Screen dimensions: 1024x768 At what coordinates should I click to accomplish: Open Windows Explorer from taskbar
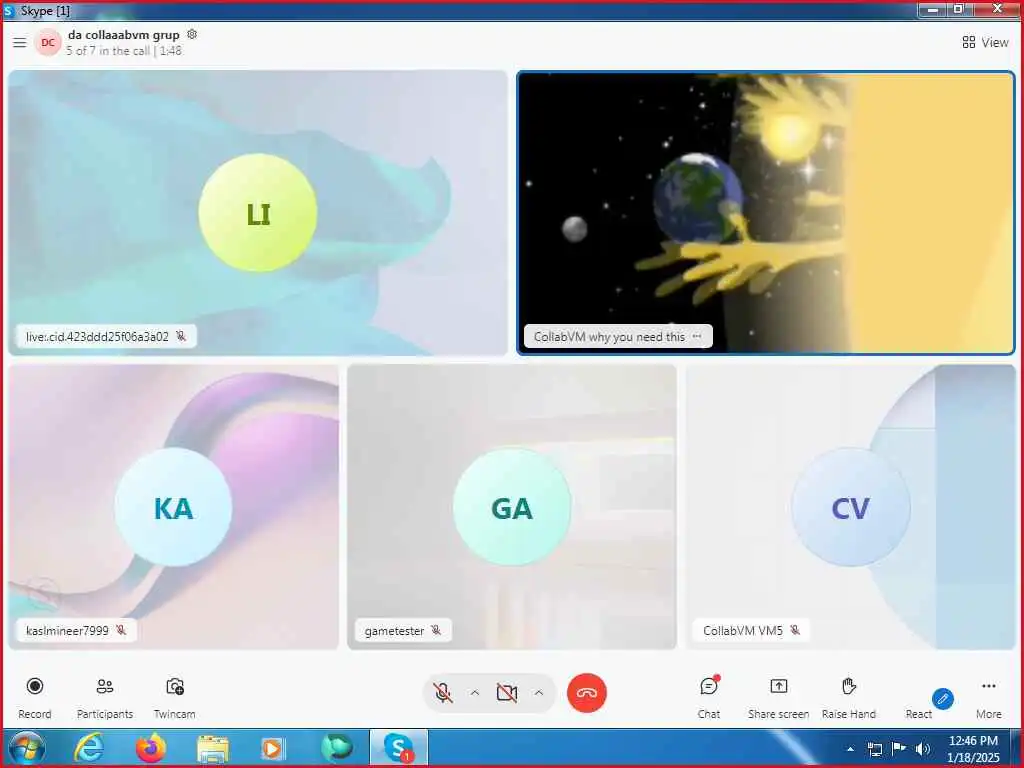click(x=213, y=748)
